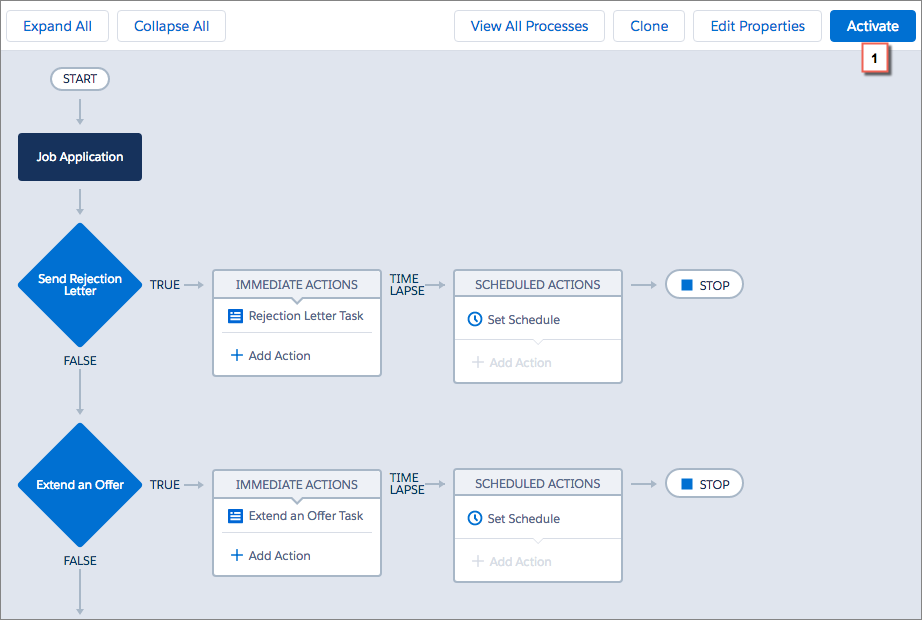Click the Extend an Offer Task list icon
This screenshot has height=620, width=922.
click(x=235, y=516)
